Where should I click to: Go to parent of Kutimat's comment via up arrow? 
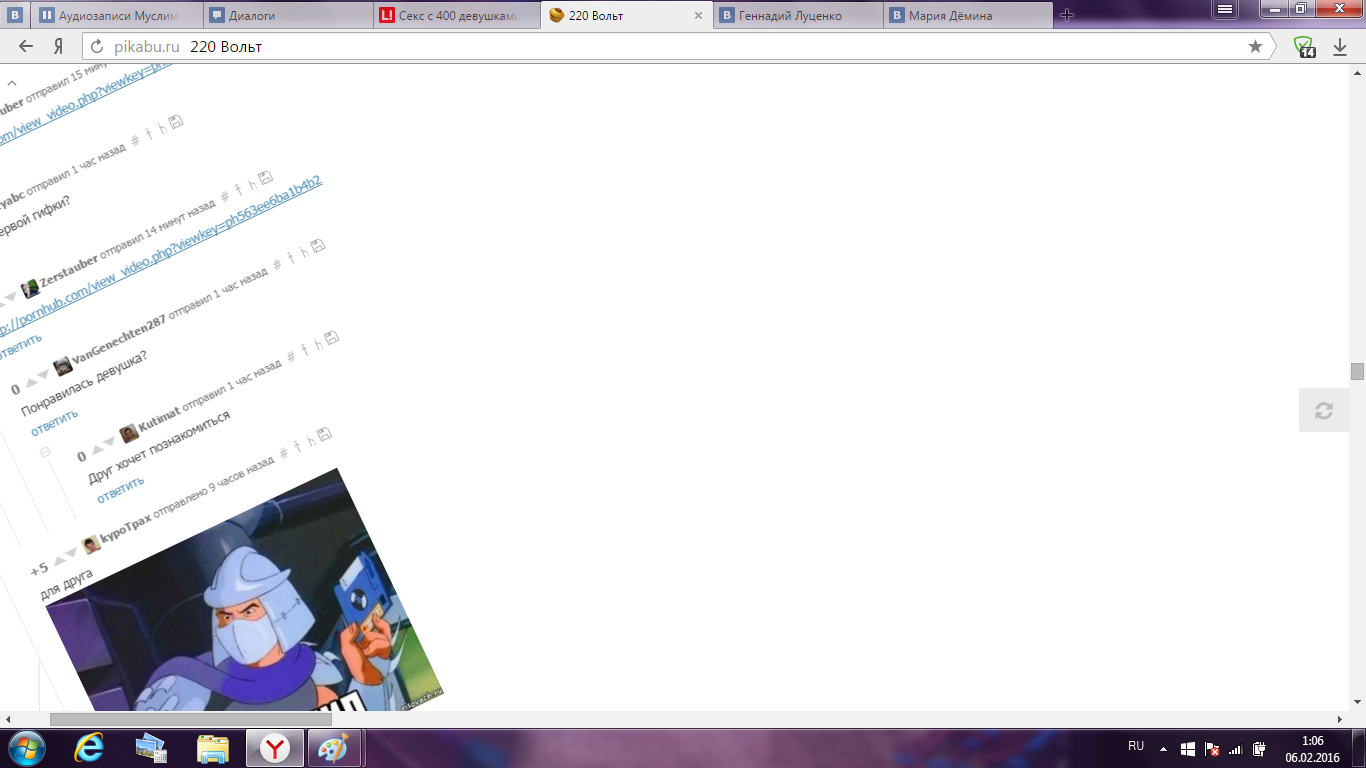point(305,349)
